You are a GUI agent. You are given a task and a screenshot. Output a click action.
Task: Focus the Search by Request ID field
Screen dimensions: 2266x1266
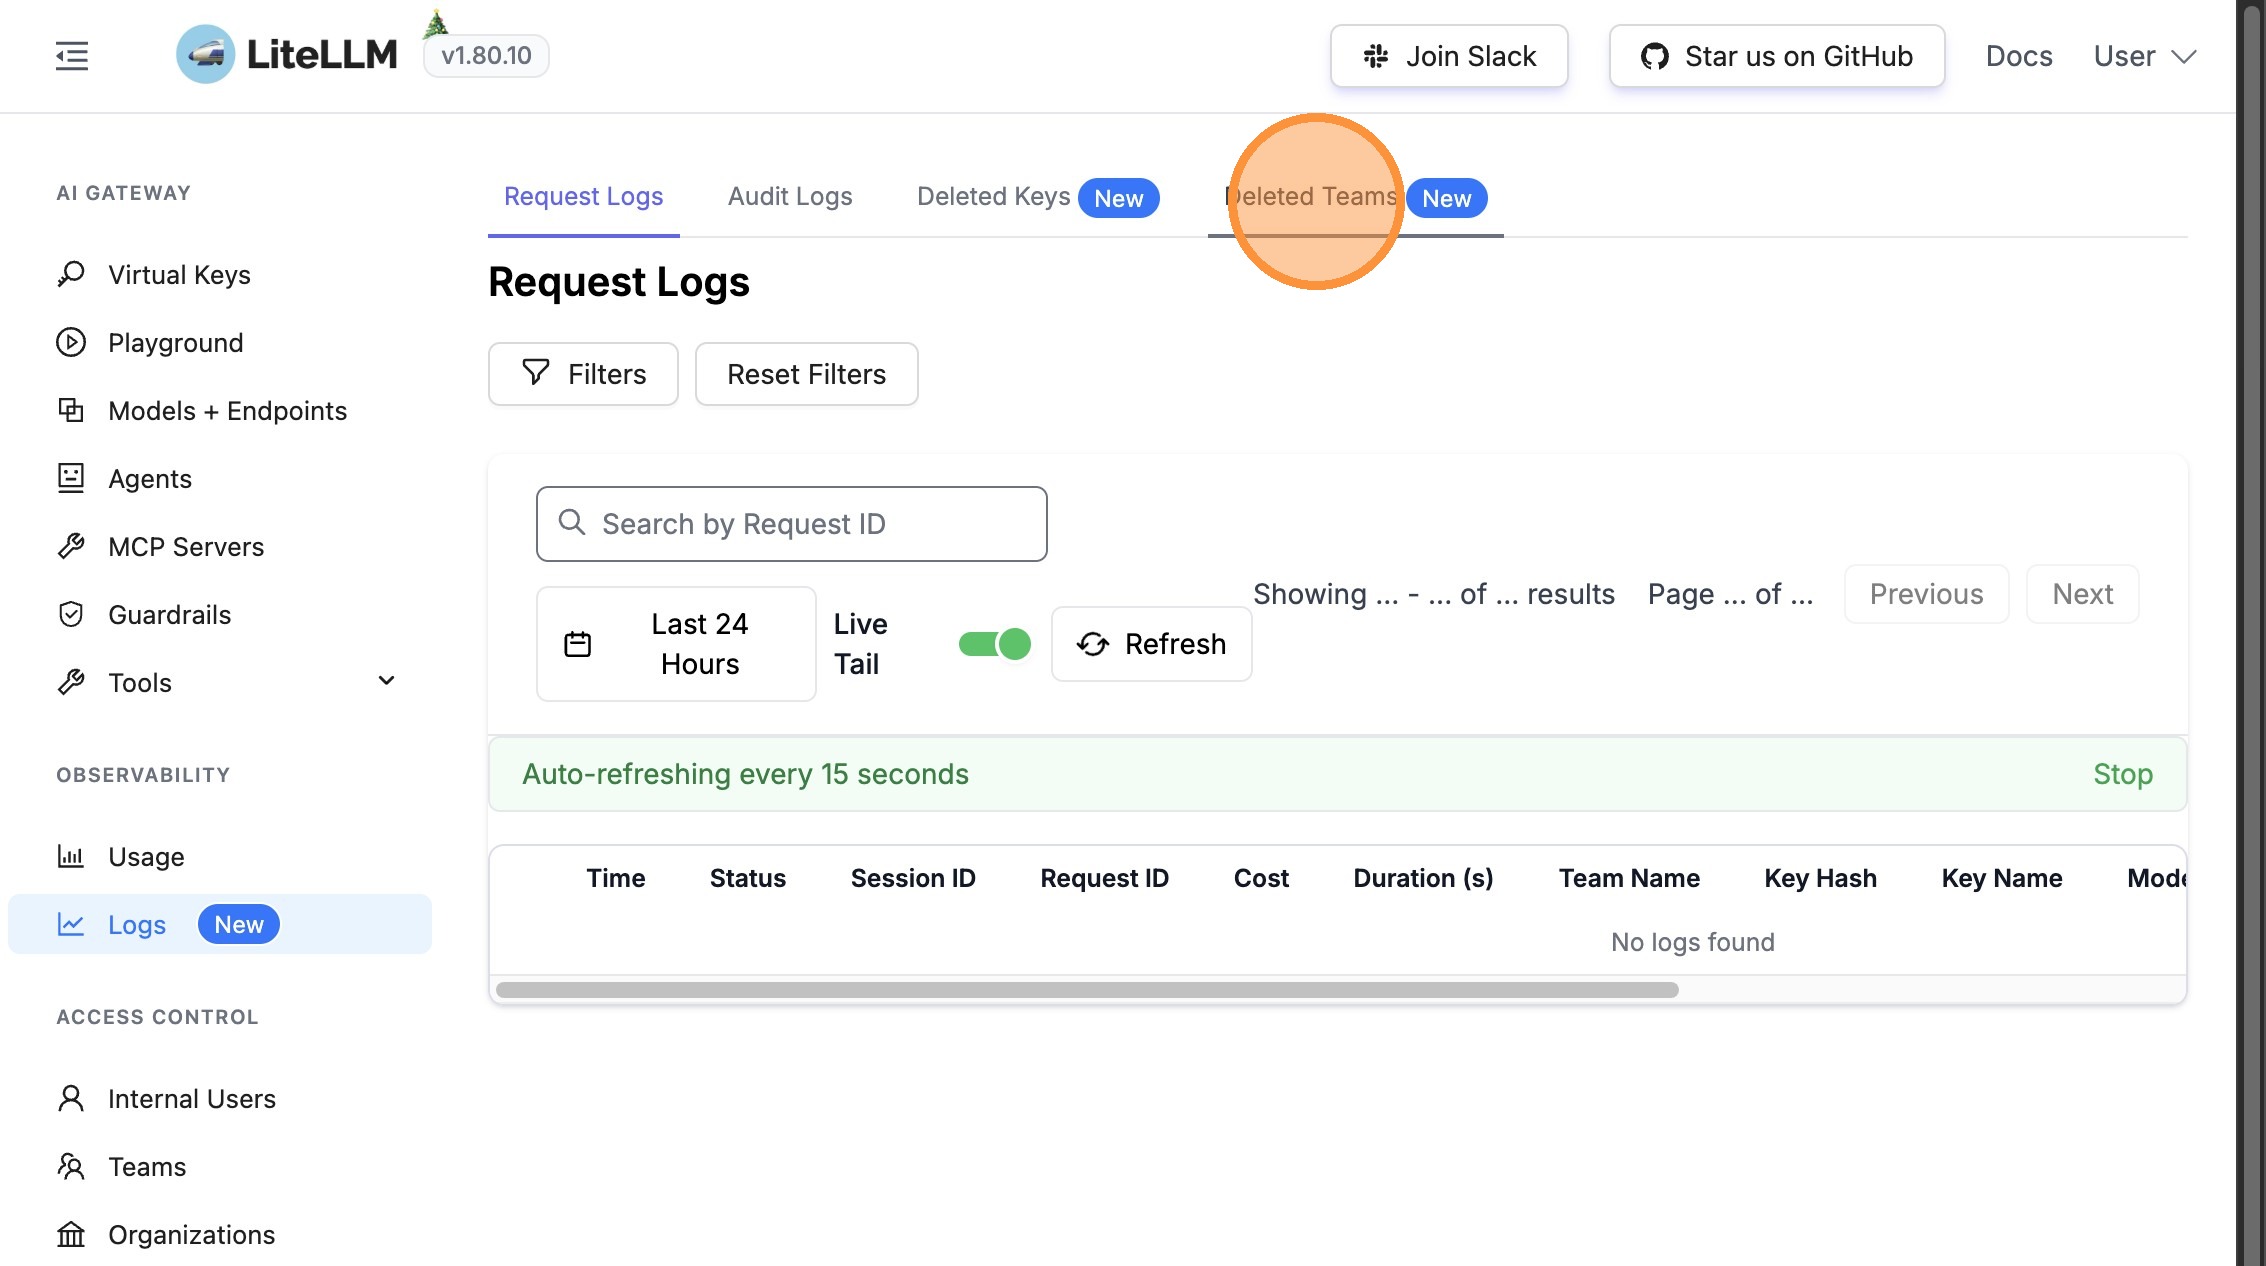tap(791, 524)
